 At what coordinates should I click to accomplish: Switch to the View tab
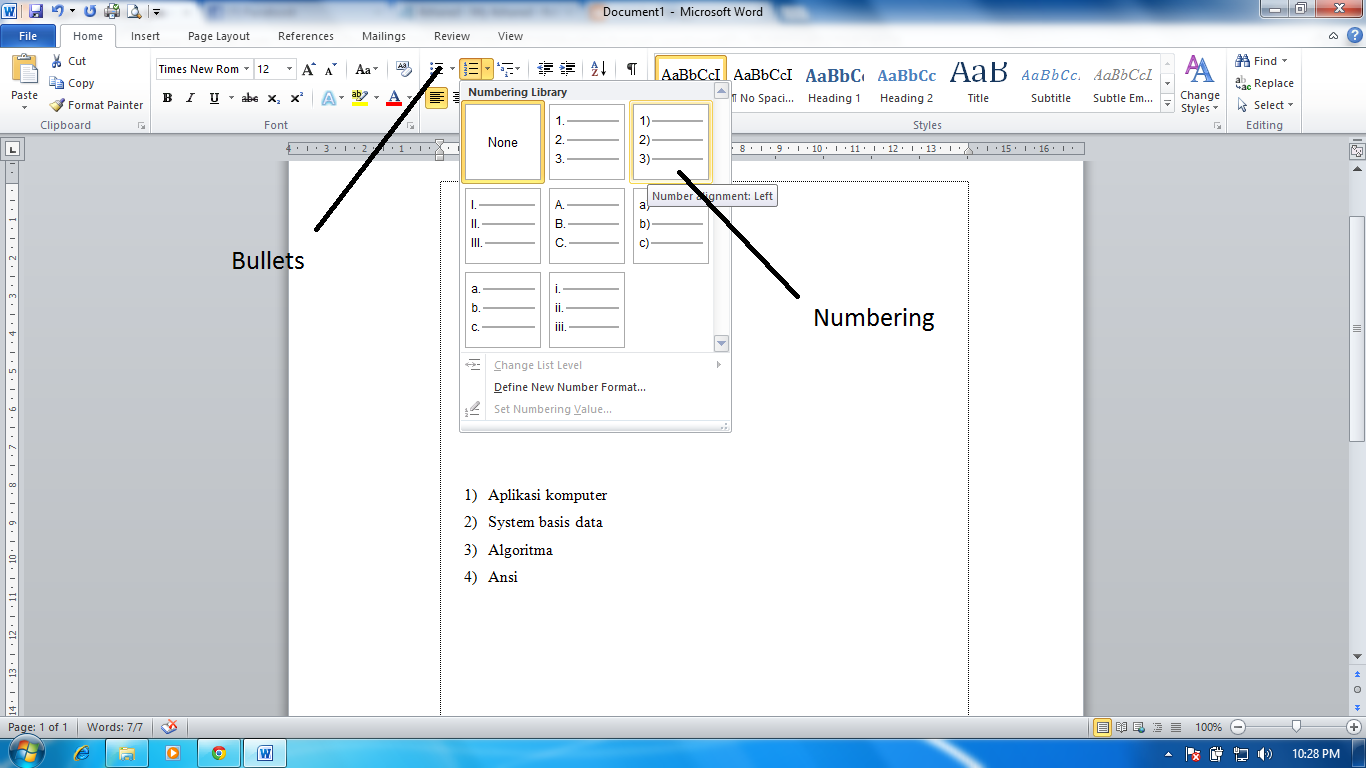[x=510, y=36]
